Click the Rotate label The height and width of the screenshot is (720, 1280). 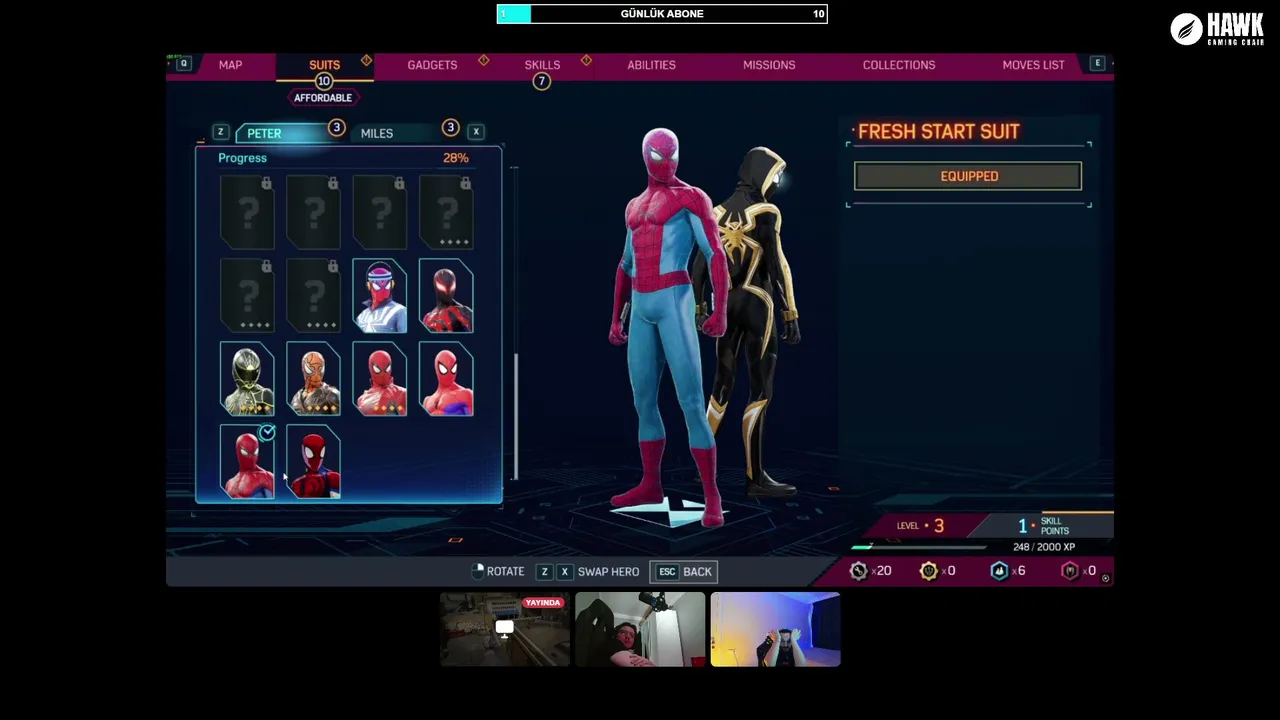(505, 572)
